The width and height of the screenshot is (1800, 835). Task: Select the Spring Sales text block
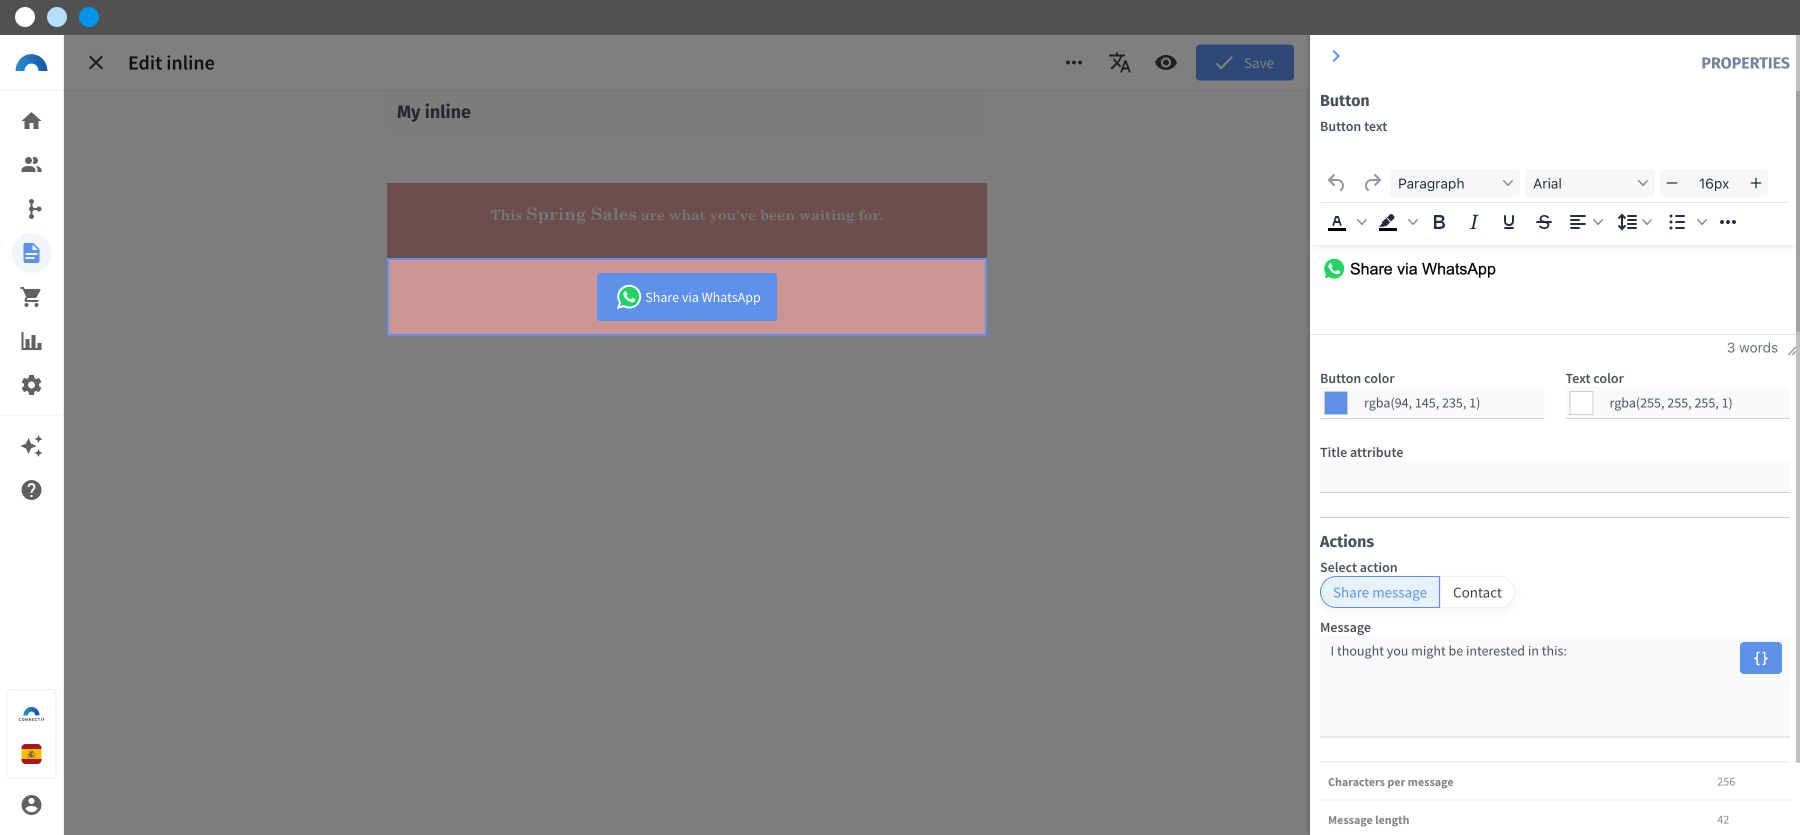pyautogui.click(x=687, y=220)
